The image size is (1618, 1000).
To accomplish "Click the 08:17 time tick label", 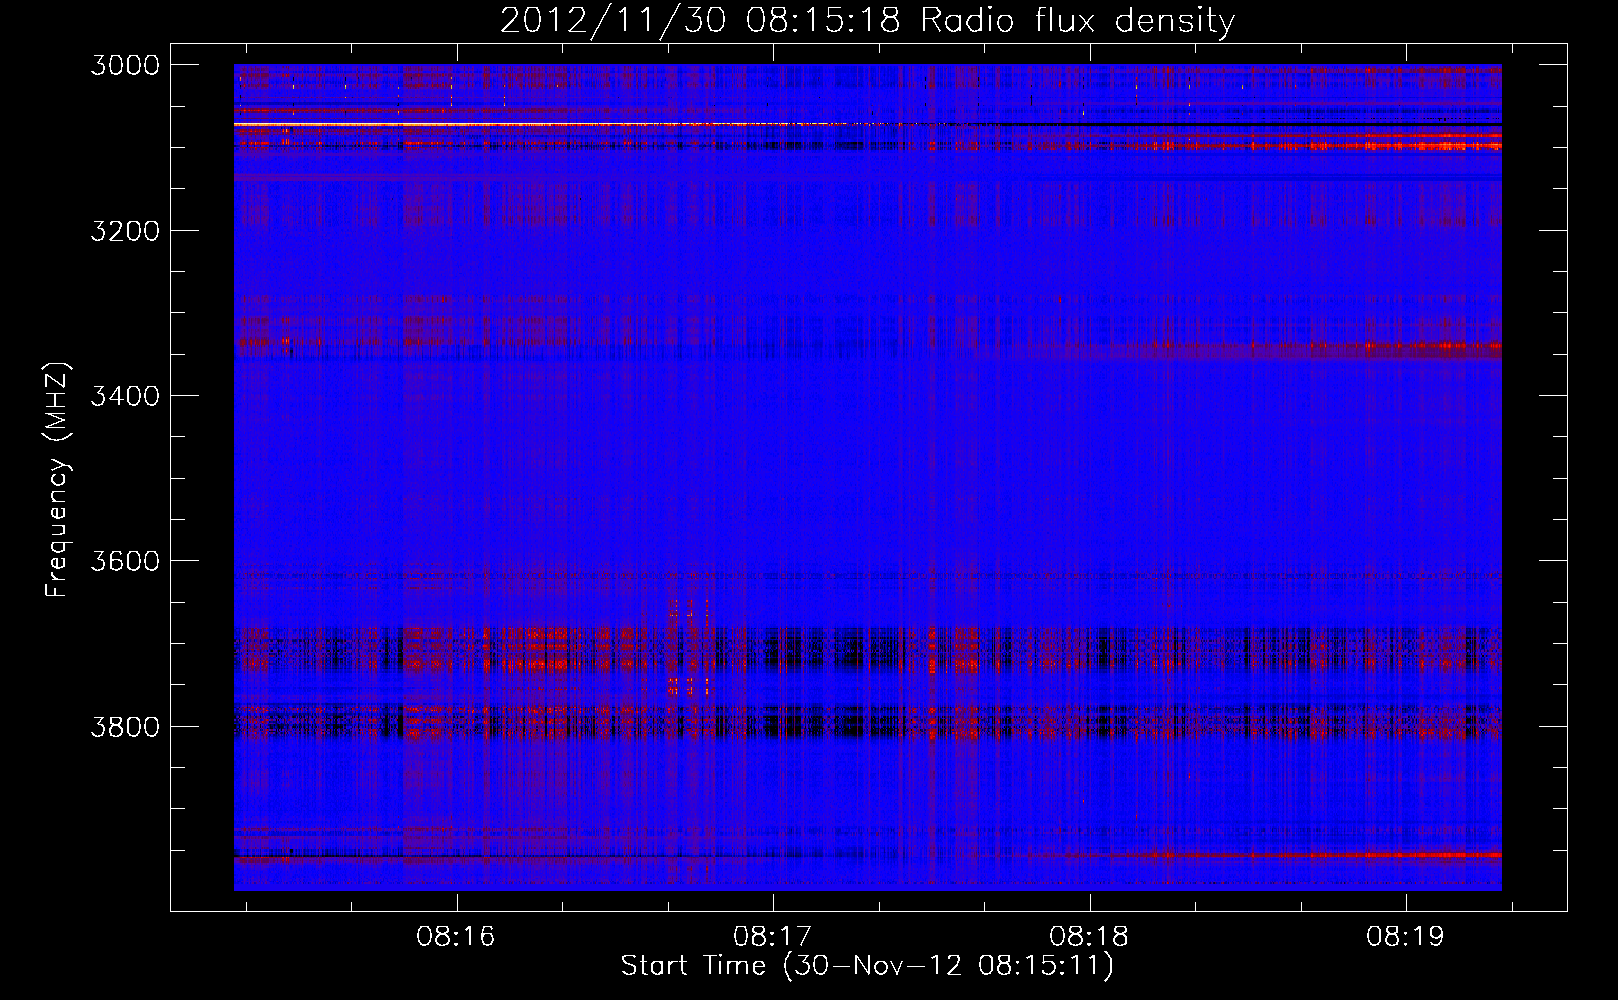I will point(773,937).
